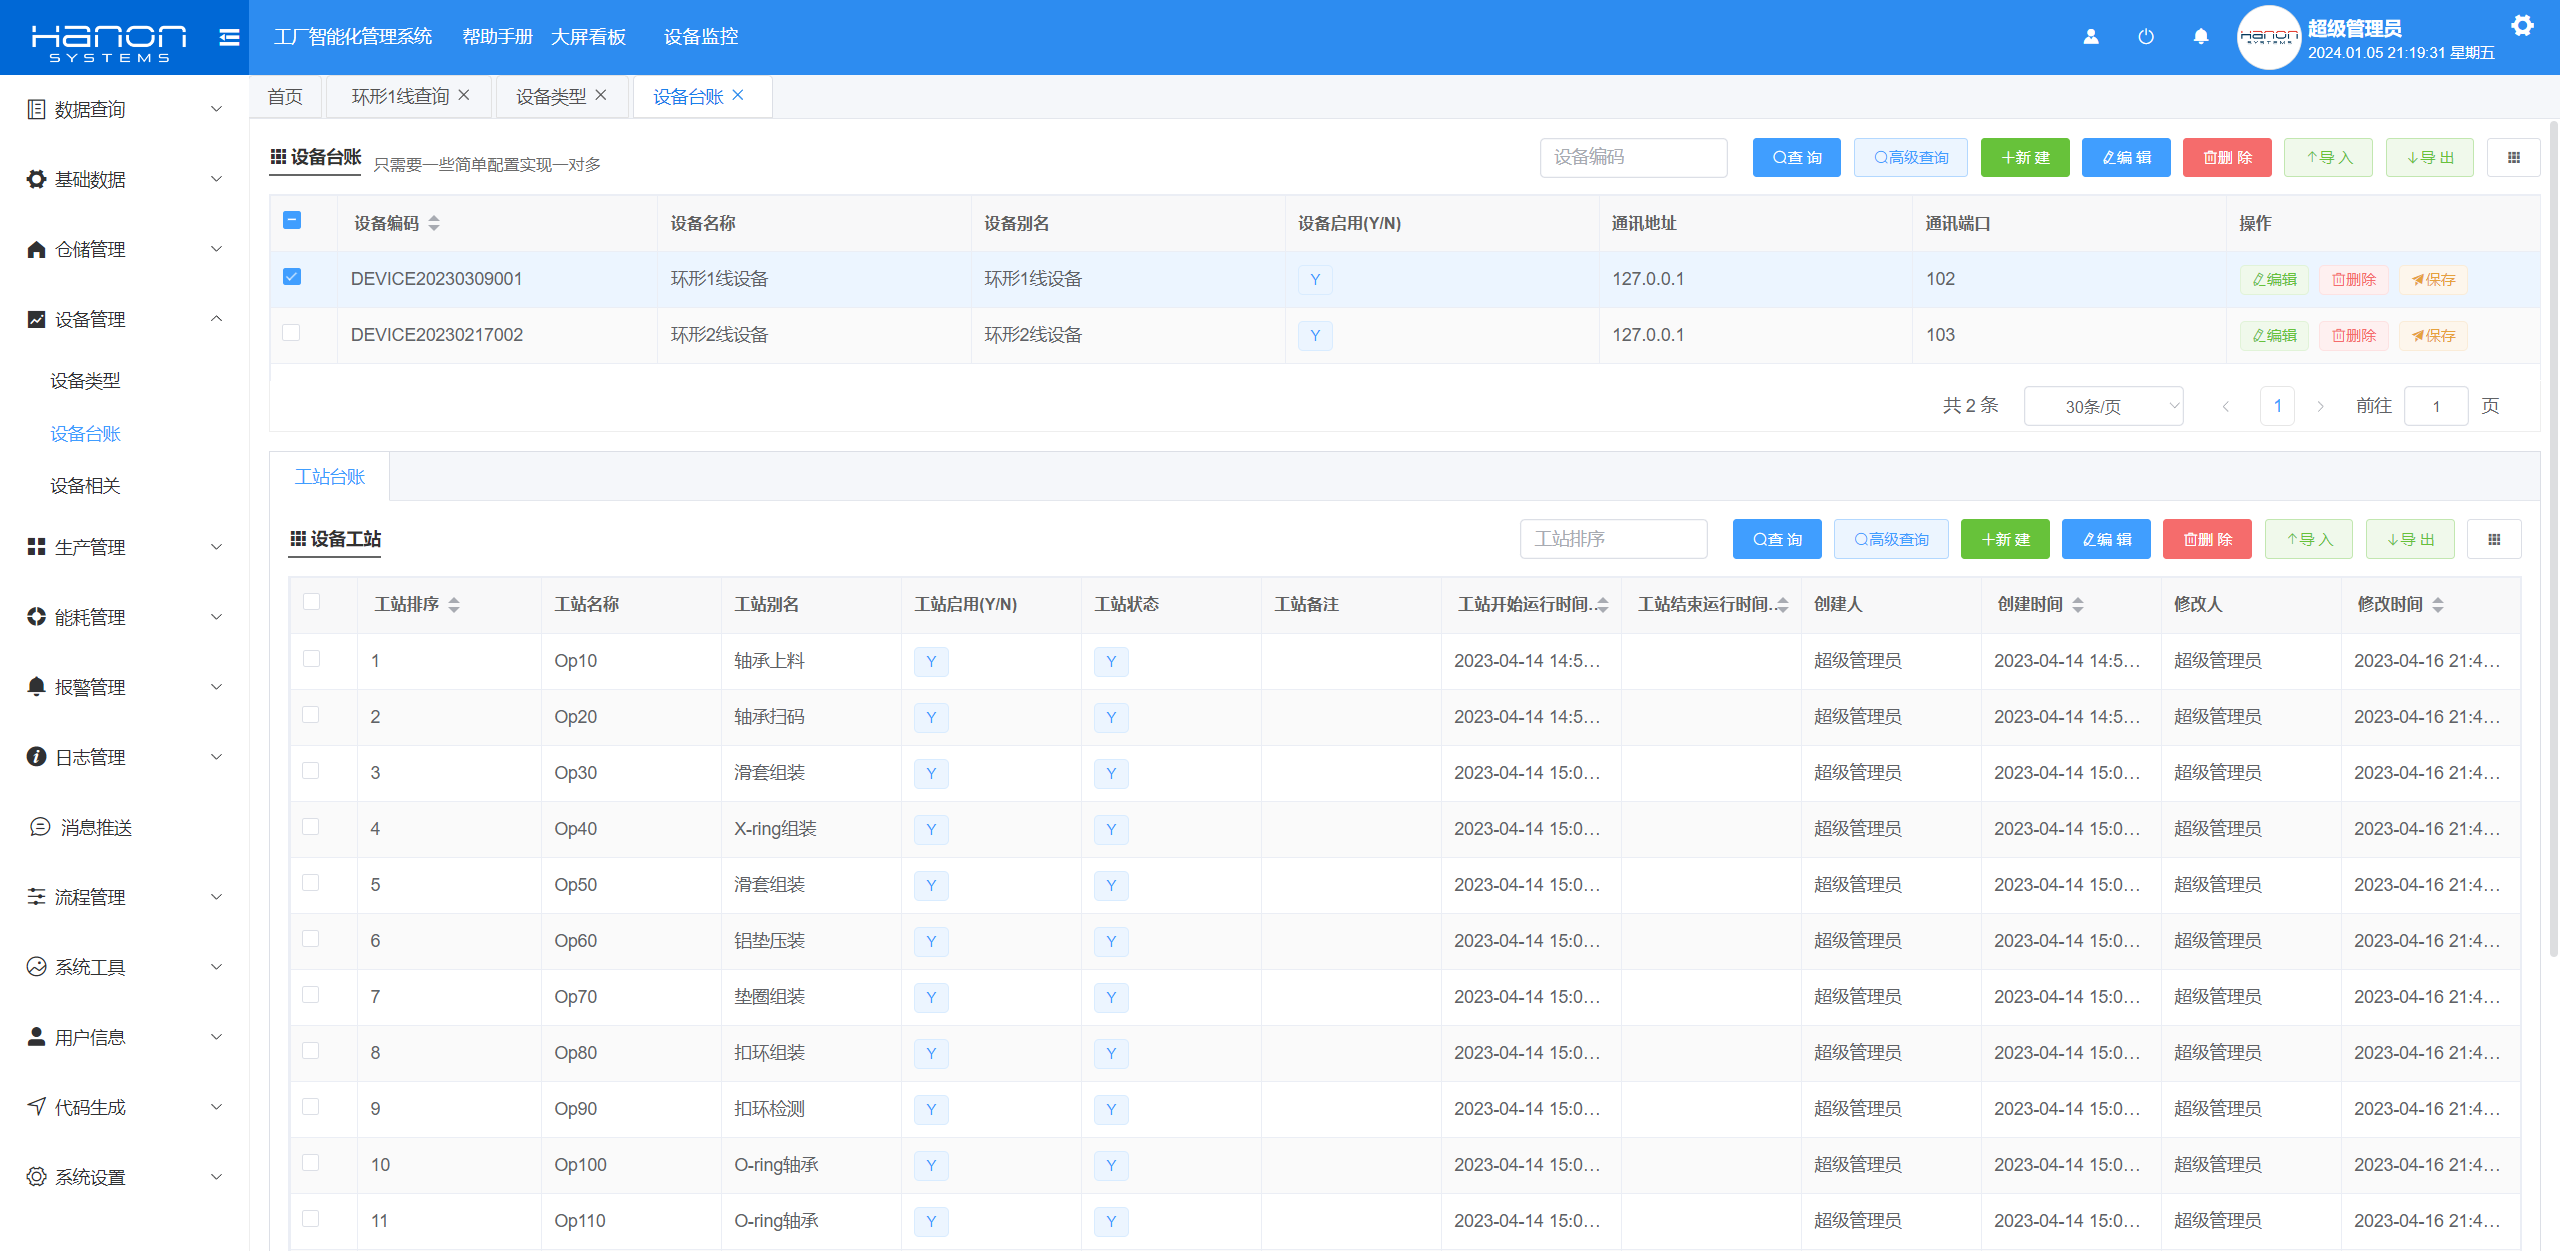
Task: Sort by 创建时间 column
Action: (x=2078, y=604)
